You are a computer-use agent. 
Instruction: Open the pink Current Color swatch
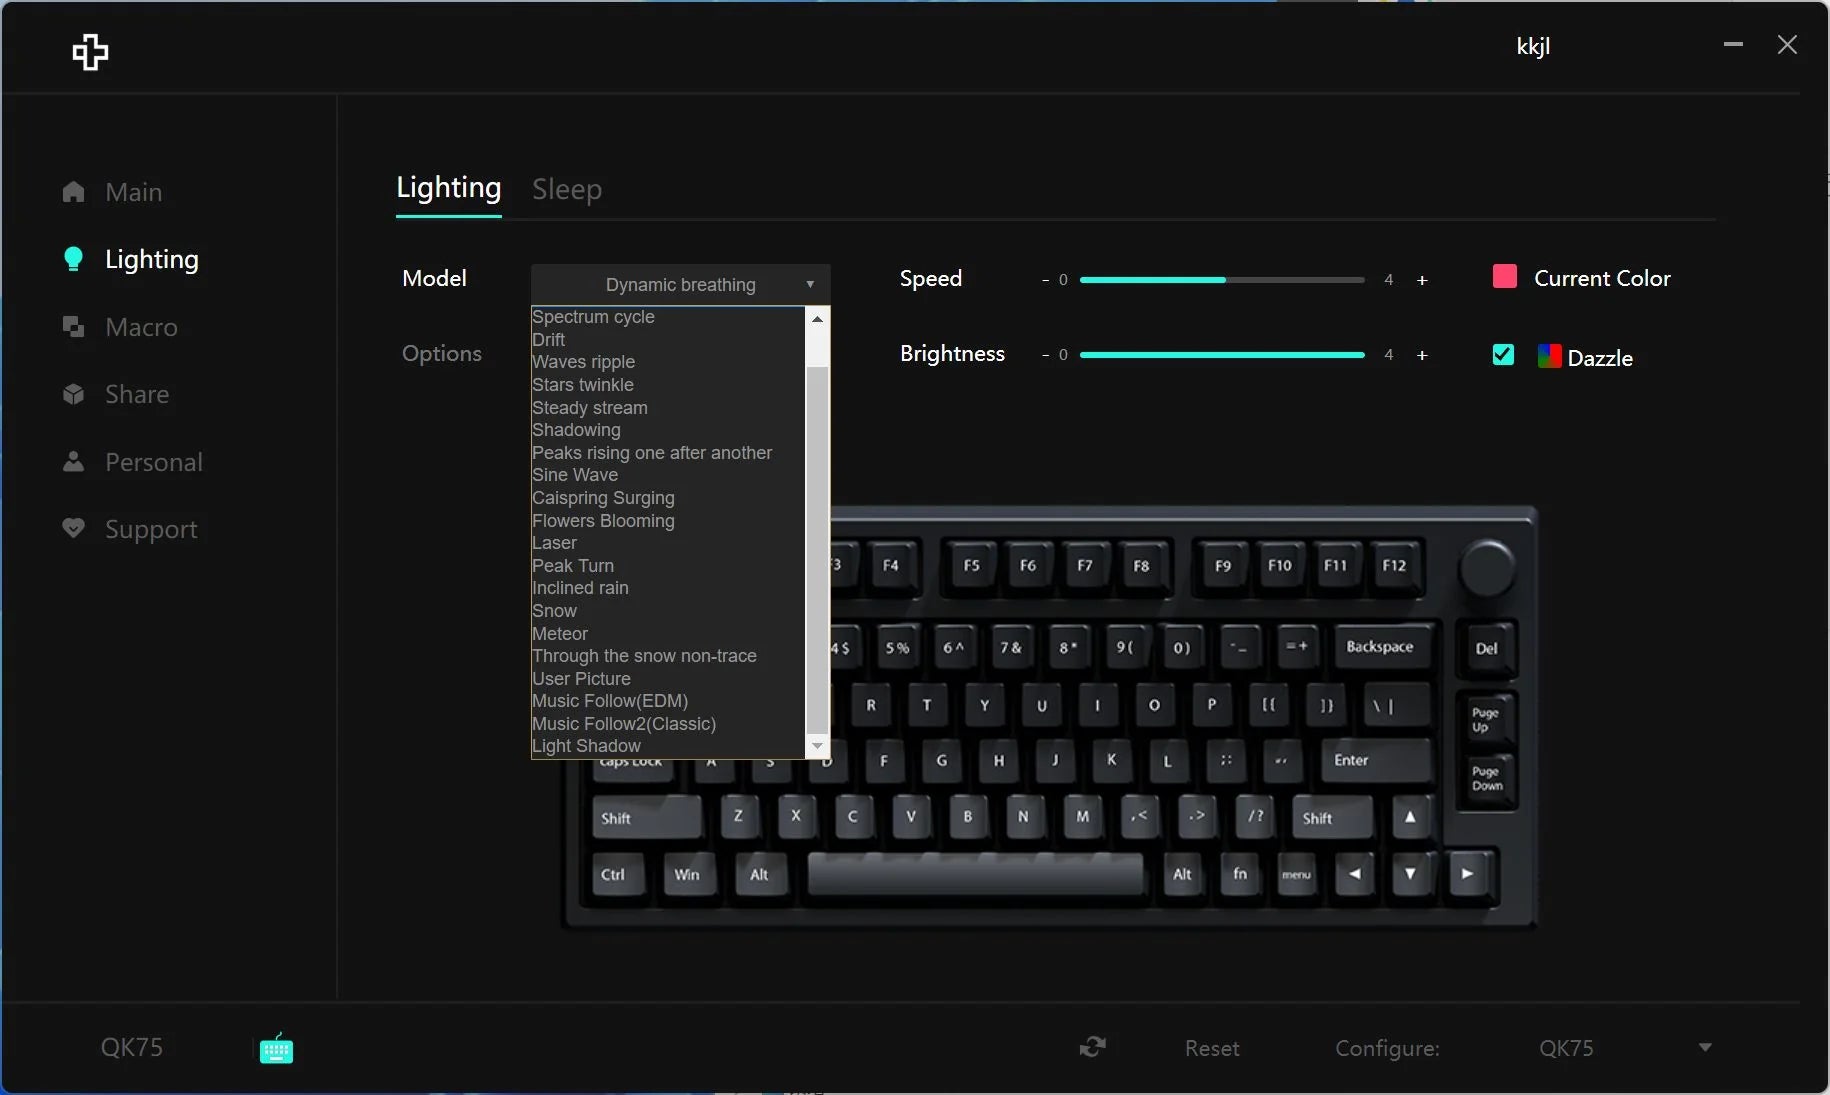(1504, 277)
